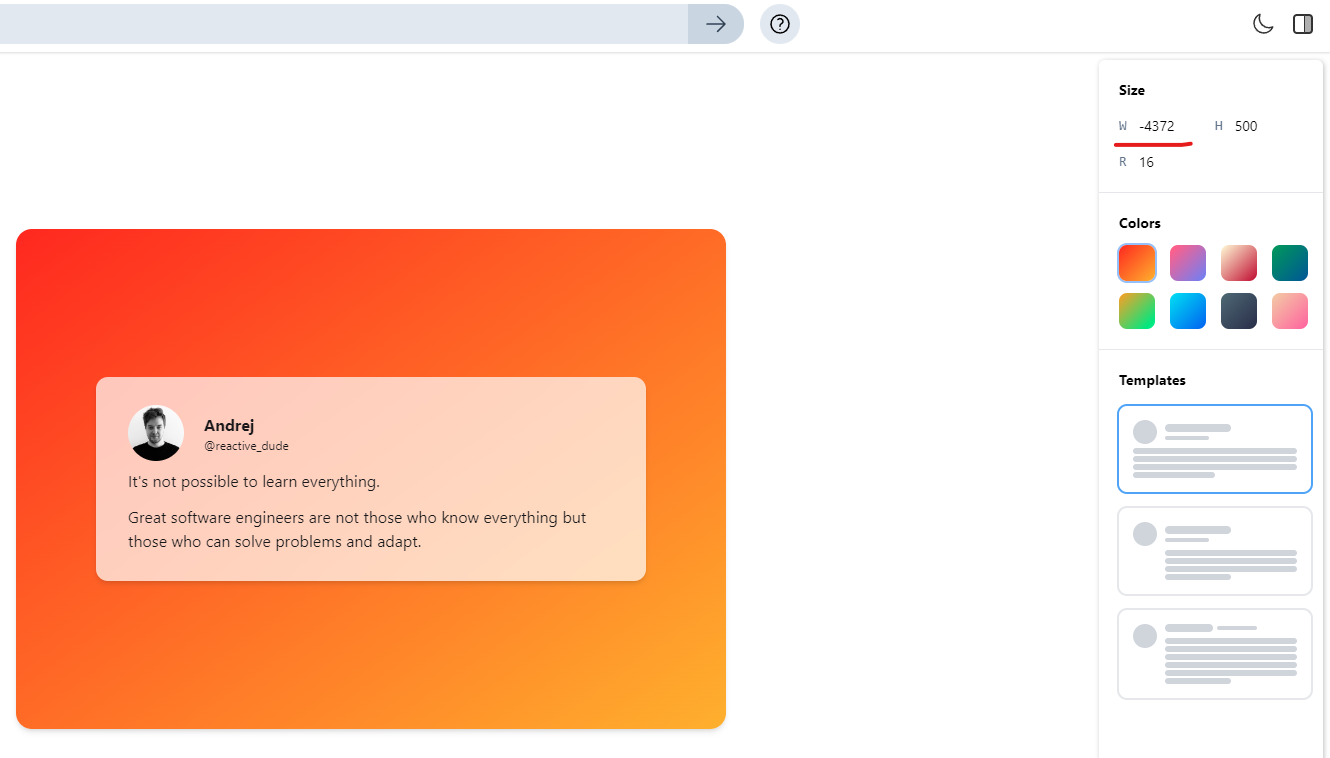Viewport: 1330px width, 758px height.
Task: Select the green gradient color swatch
Action: [x=1137, y=310]
